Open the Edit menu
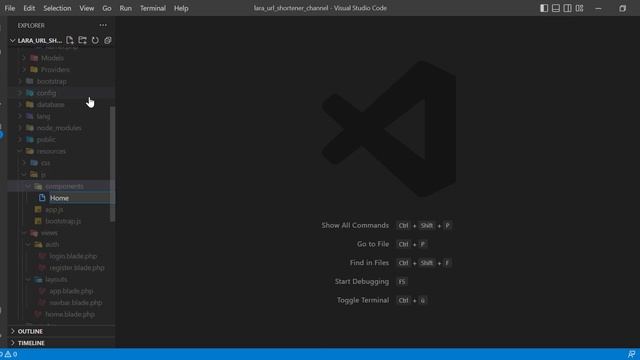The width and height of the screenshot is (640, 360). 29,8
